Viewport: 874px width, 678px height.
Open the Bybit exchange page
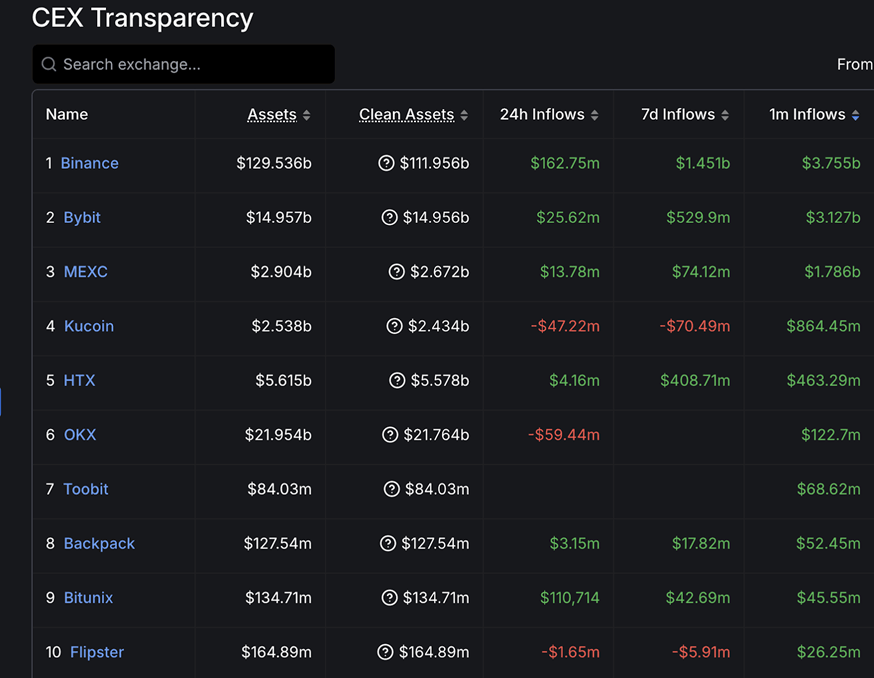82,217
